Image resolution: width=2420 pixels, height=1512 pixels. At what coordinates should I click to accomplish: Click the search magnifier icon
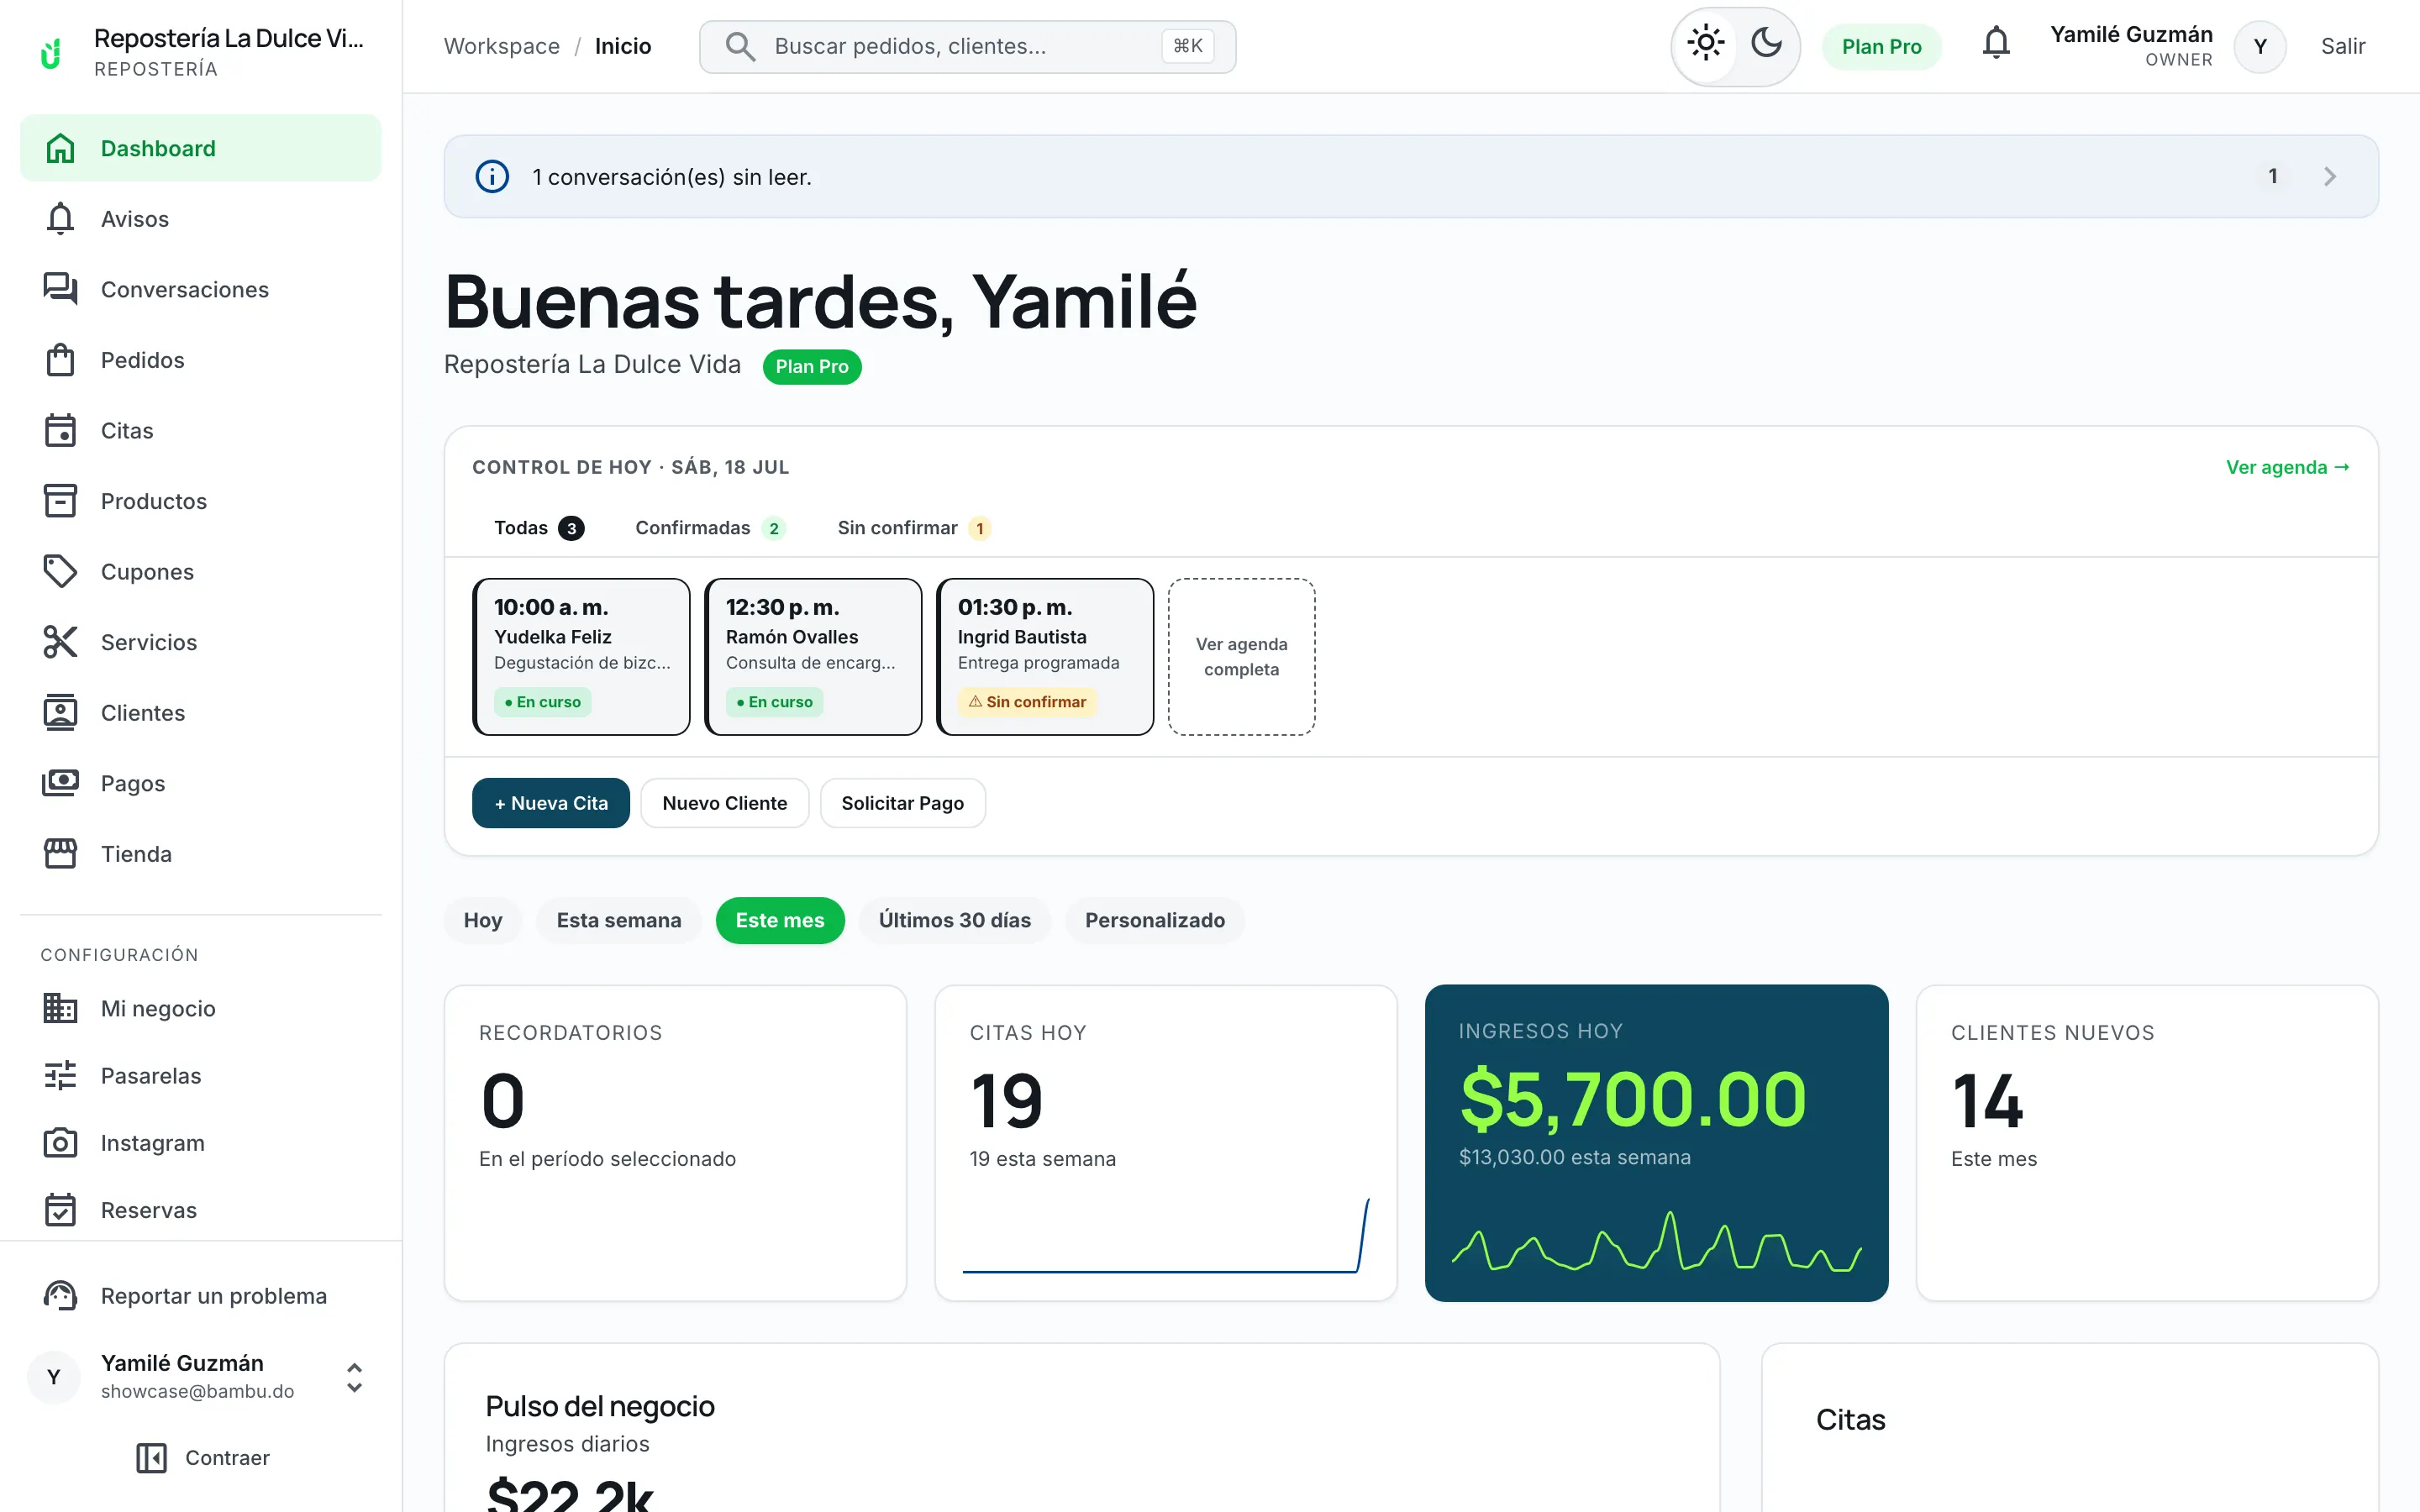pyautogui.click(x=740, y=46)
